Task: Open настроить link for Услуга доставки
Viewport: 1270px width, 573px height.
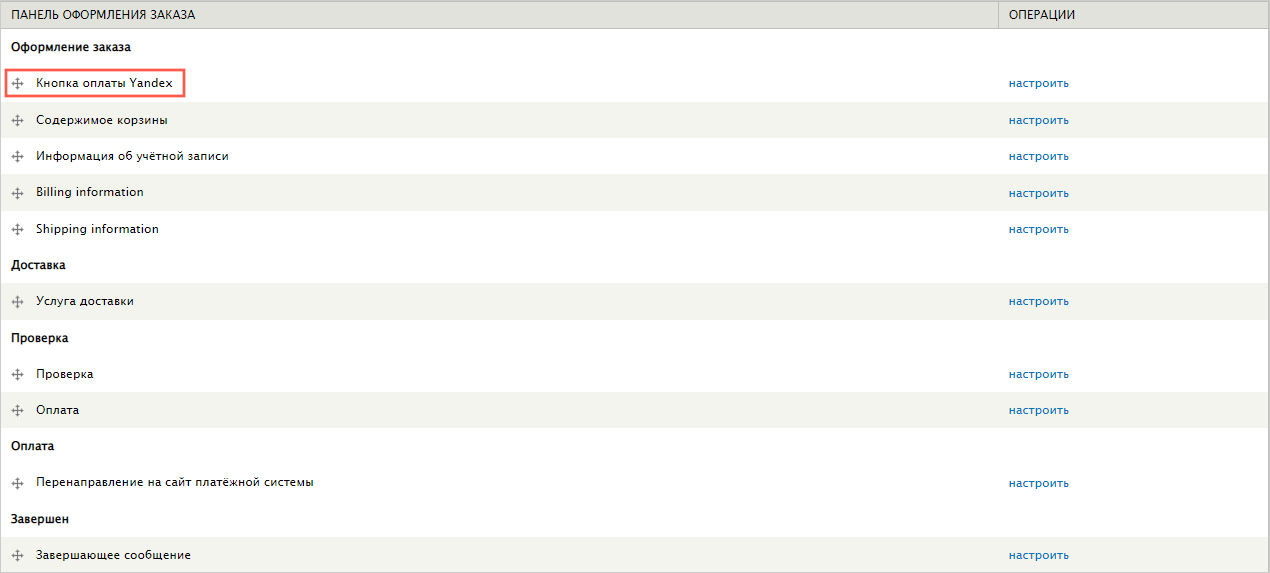Action: click(1038, 301)
